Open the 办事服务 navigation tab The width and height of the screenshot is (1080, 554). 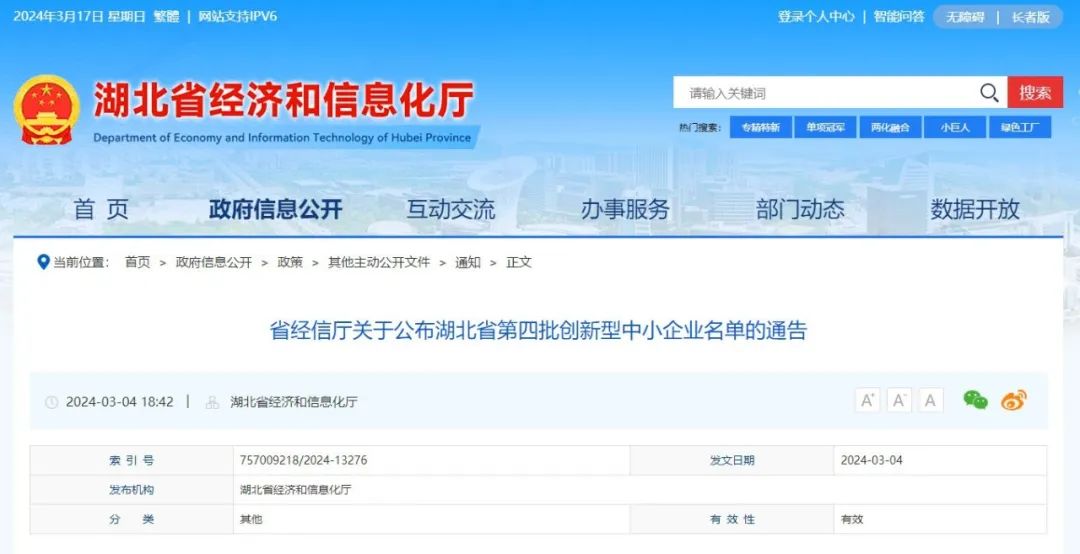(625, 209)
